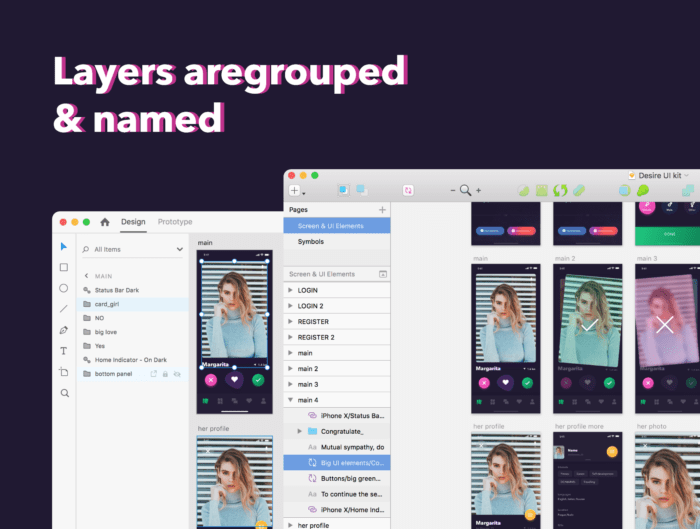
Task: Click the main 2 artboard thumbnail in Sketch
Action: [588, 338]
